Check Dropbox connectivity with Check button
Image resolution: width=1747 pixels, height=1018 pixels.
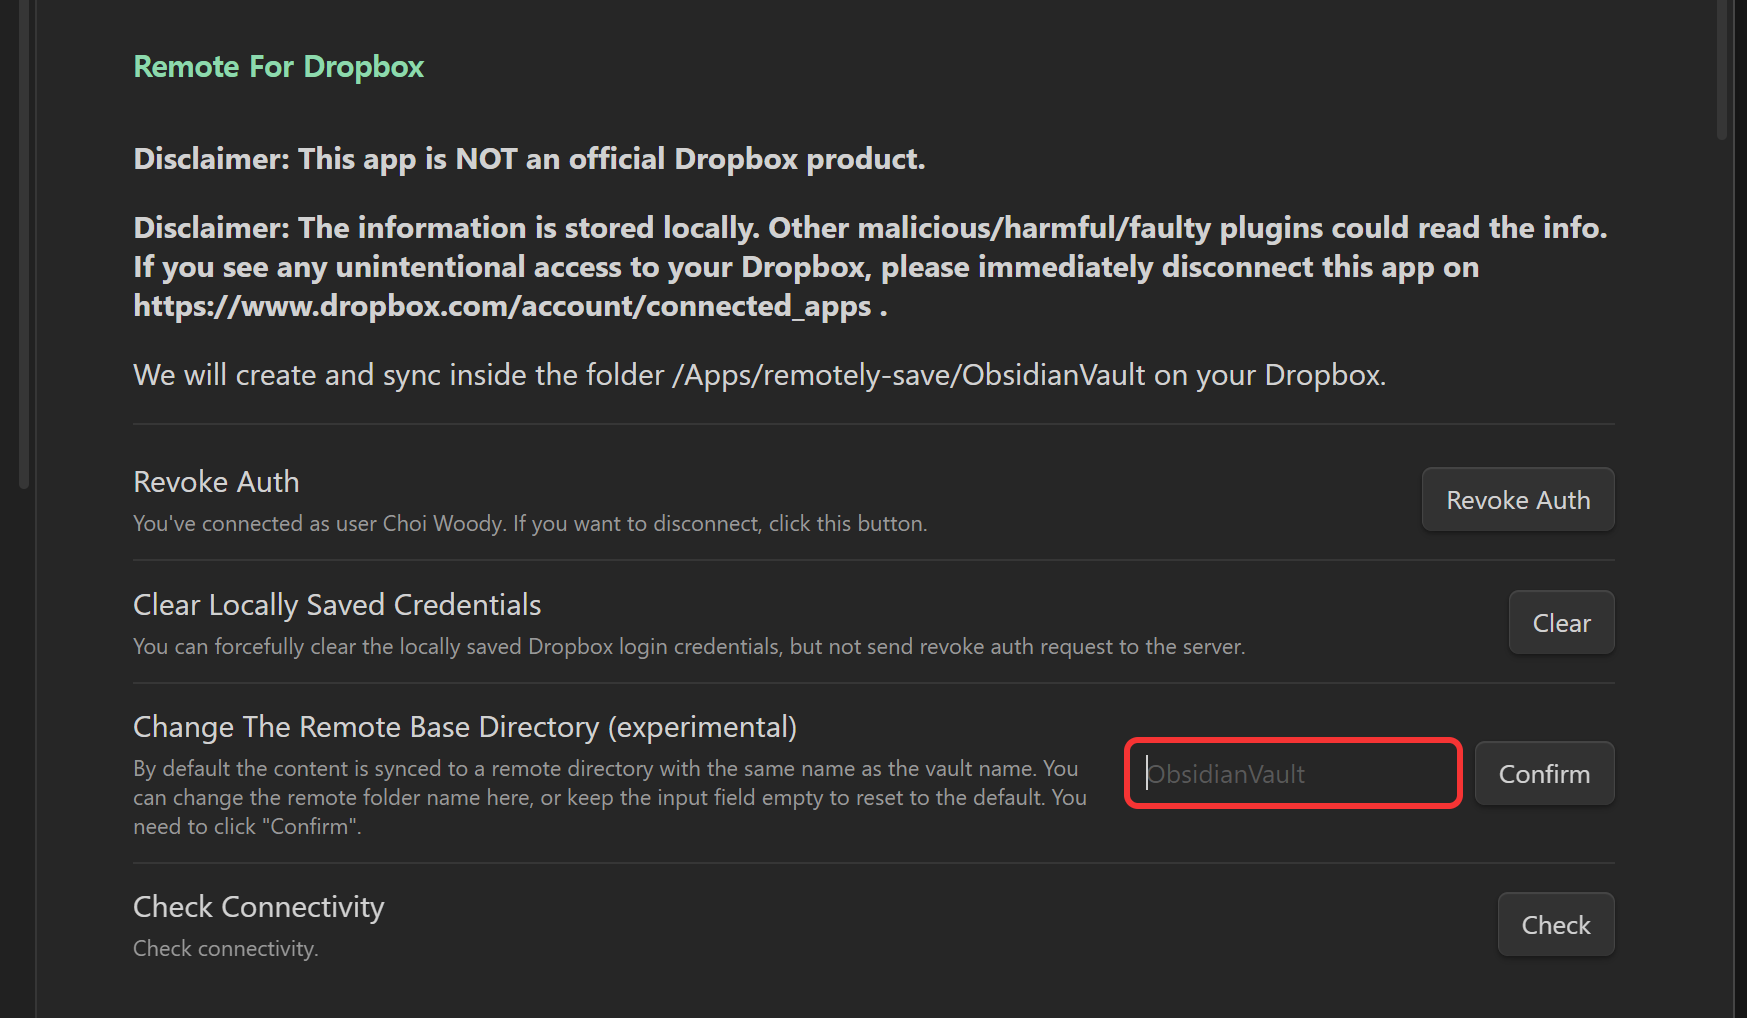coord(1556,925)
